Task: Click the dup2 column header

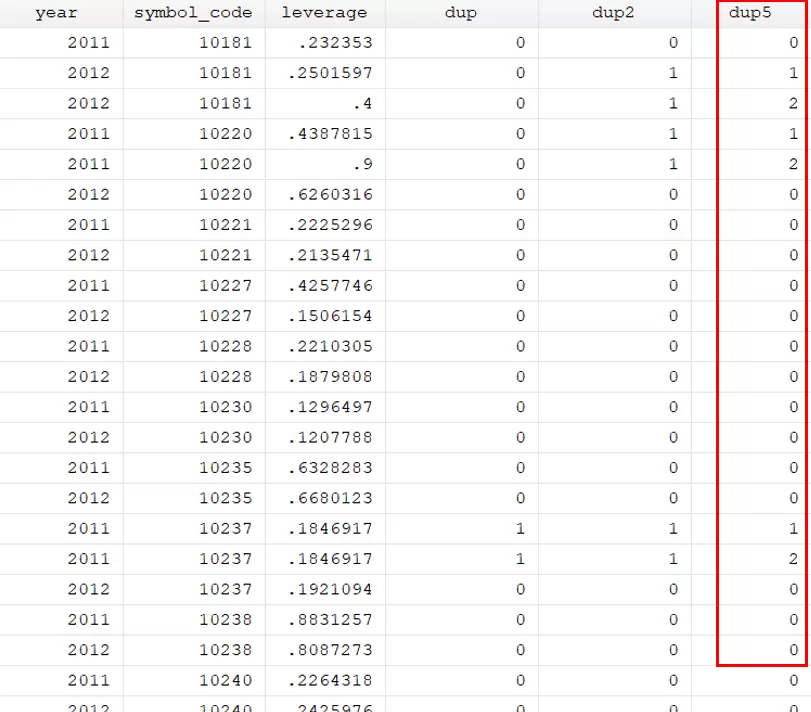Action: click(614, 14)
